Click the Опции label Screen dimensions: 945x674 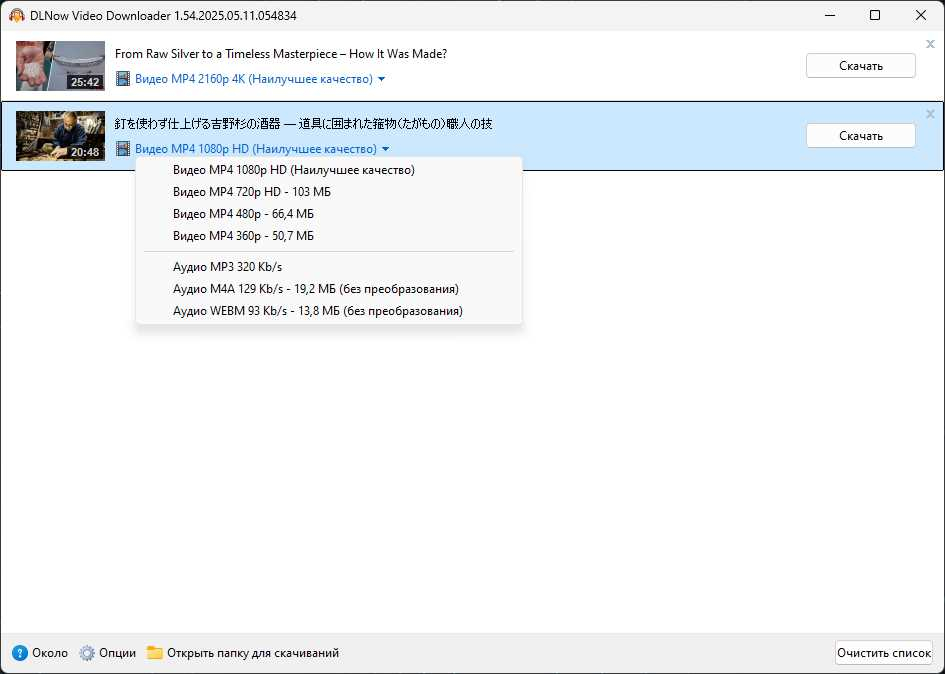[x=118, y=653]
